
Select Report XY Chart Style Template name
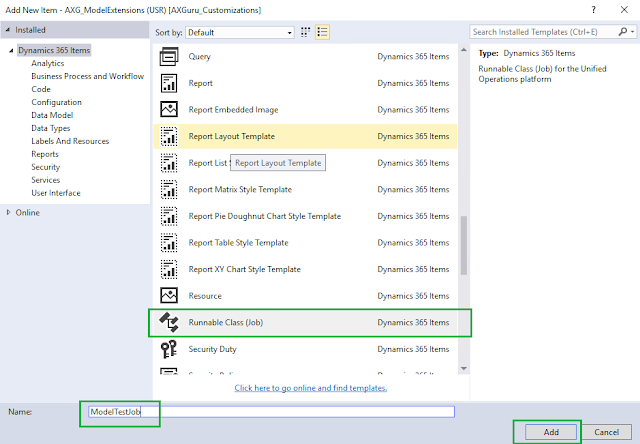(244, 269)
